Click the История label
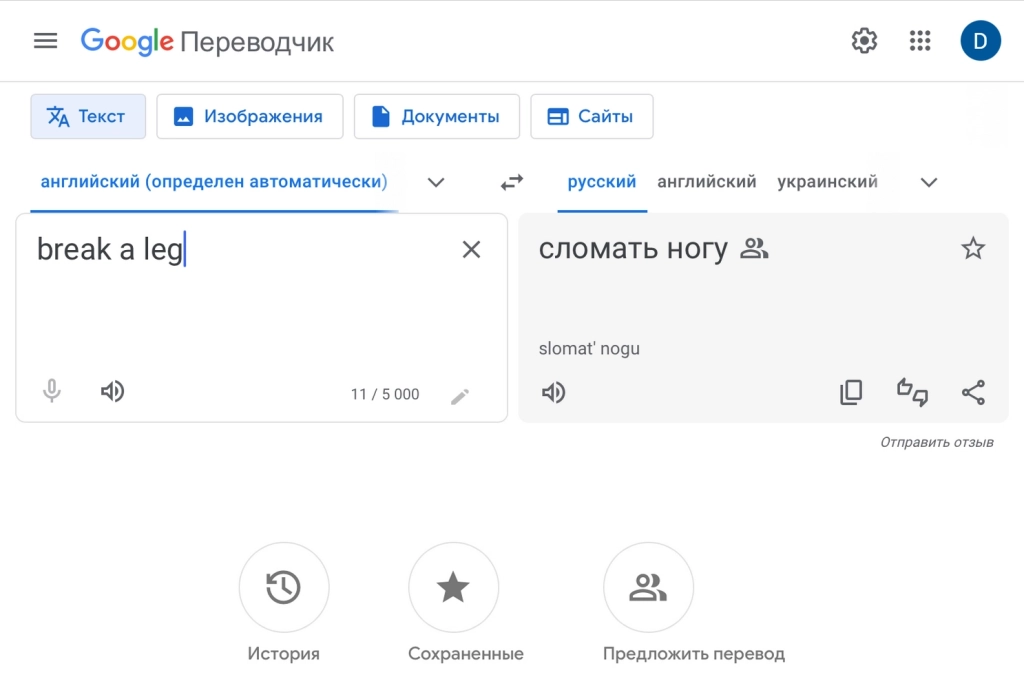 tap(283, 653)
